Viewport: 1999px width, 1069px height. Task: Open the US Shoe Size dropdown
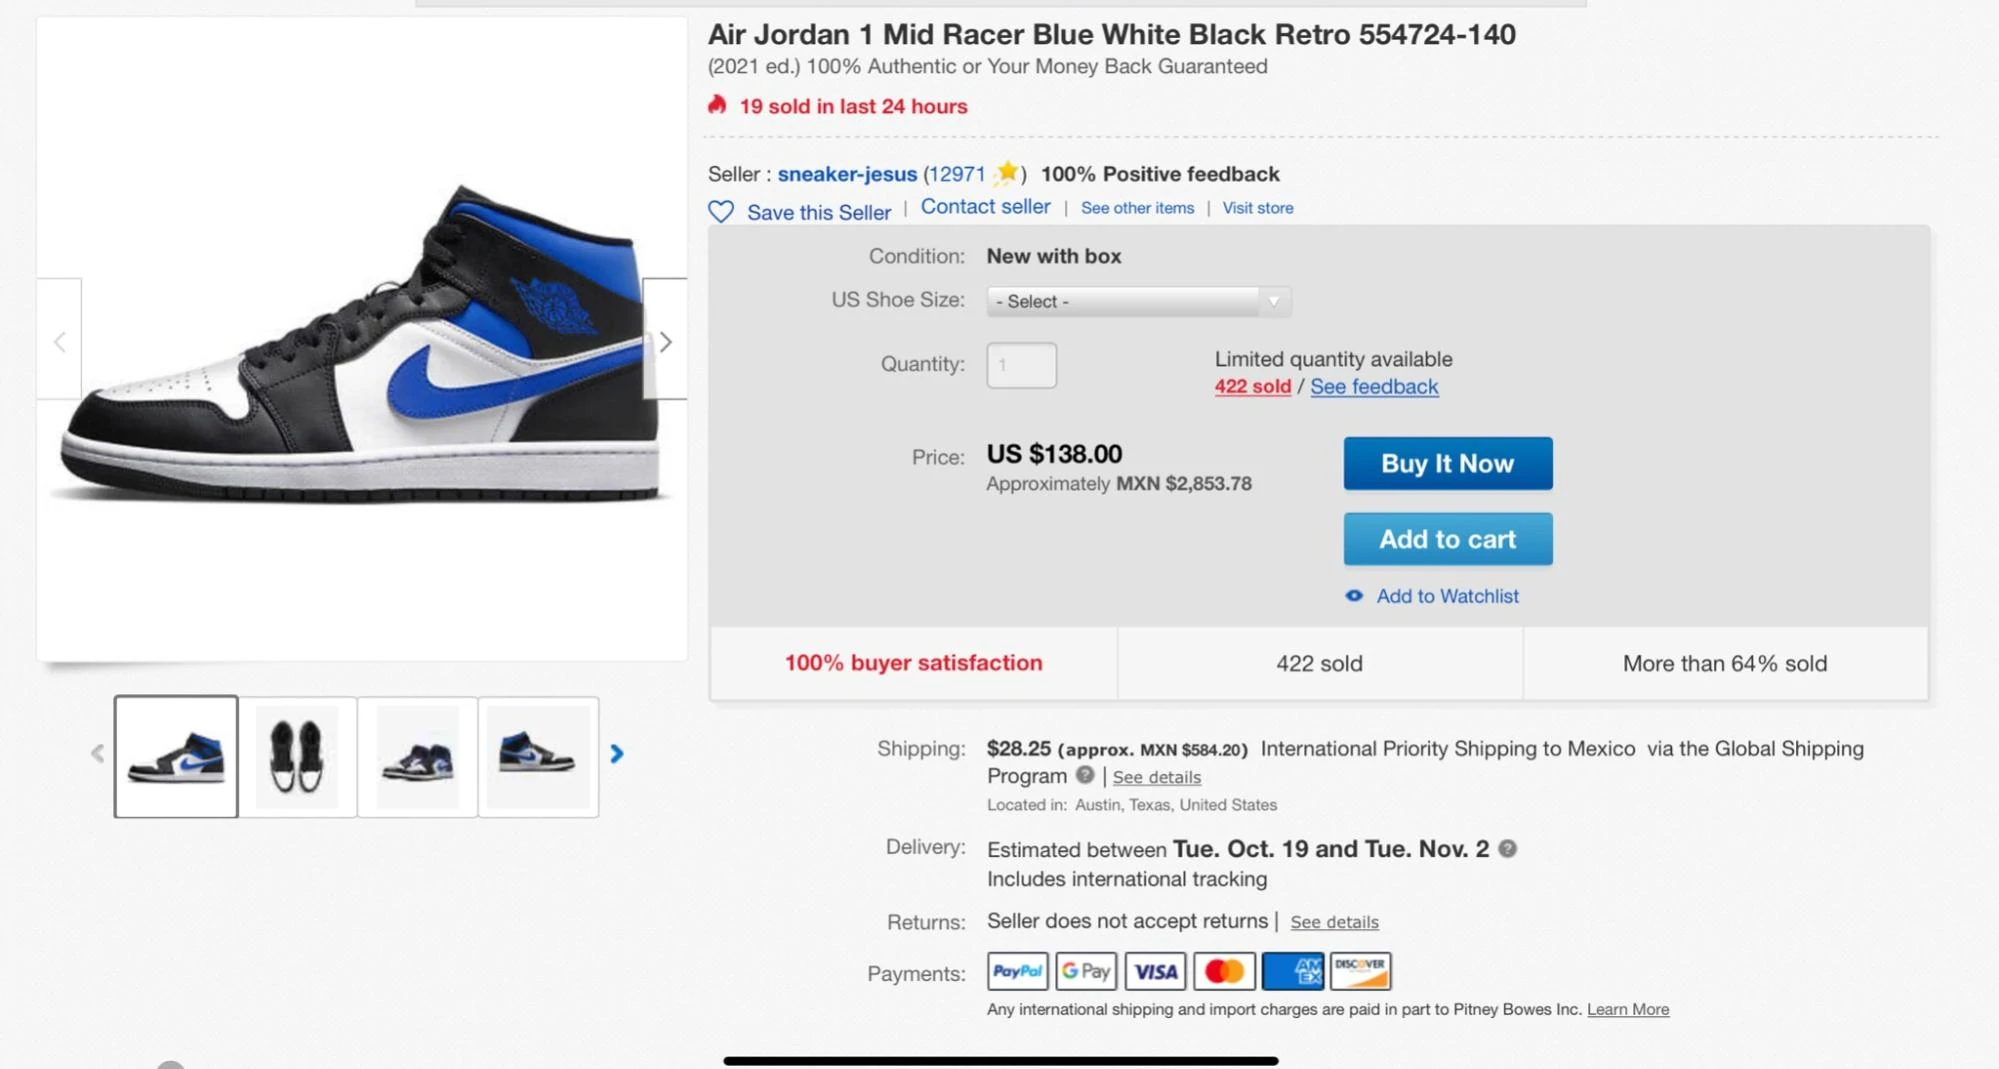click(1138, 301)
